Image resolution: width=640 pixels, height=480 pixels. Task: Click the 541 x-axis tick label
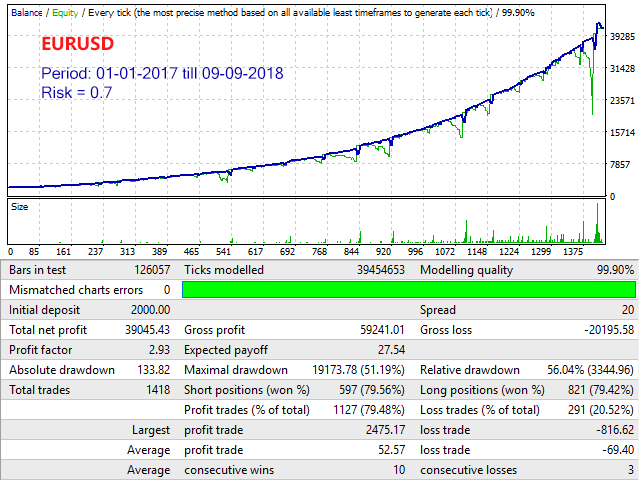pyautogui.click(x=223, y=252)
